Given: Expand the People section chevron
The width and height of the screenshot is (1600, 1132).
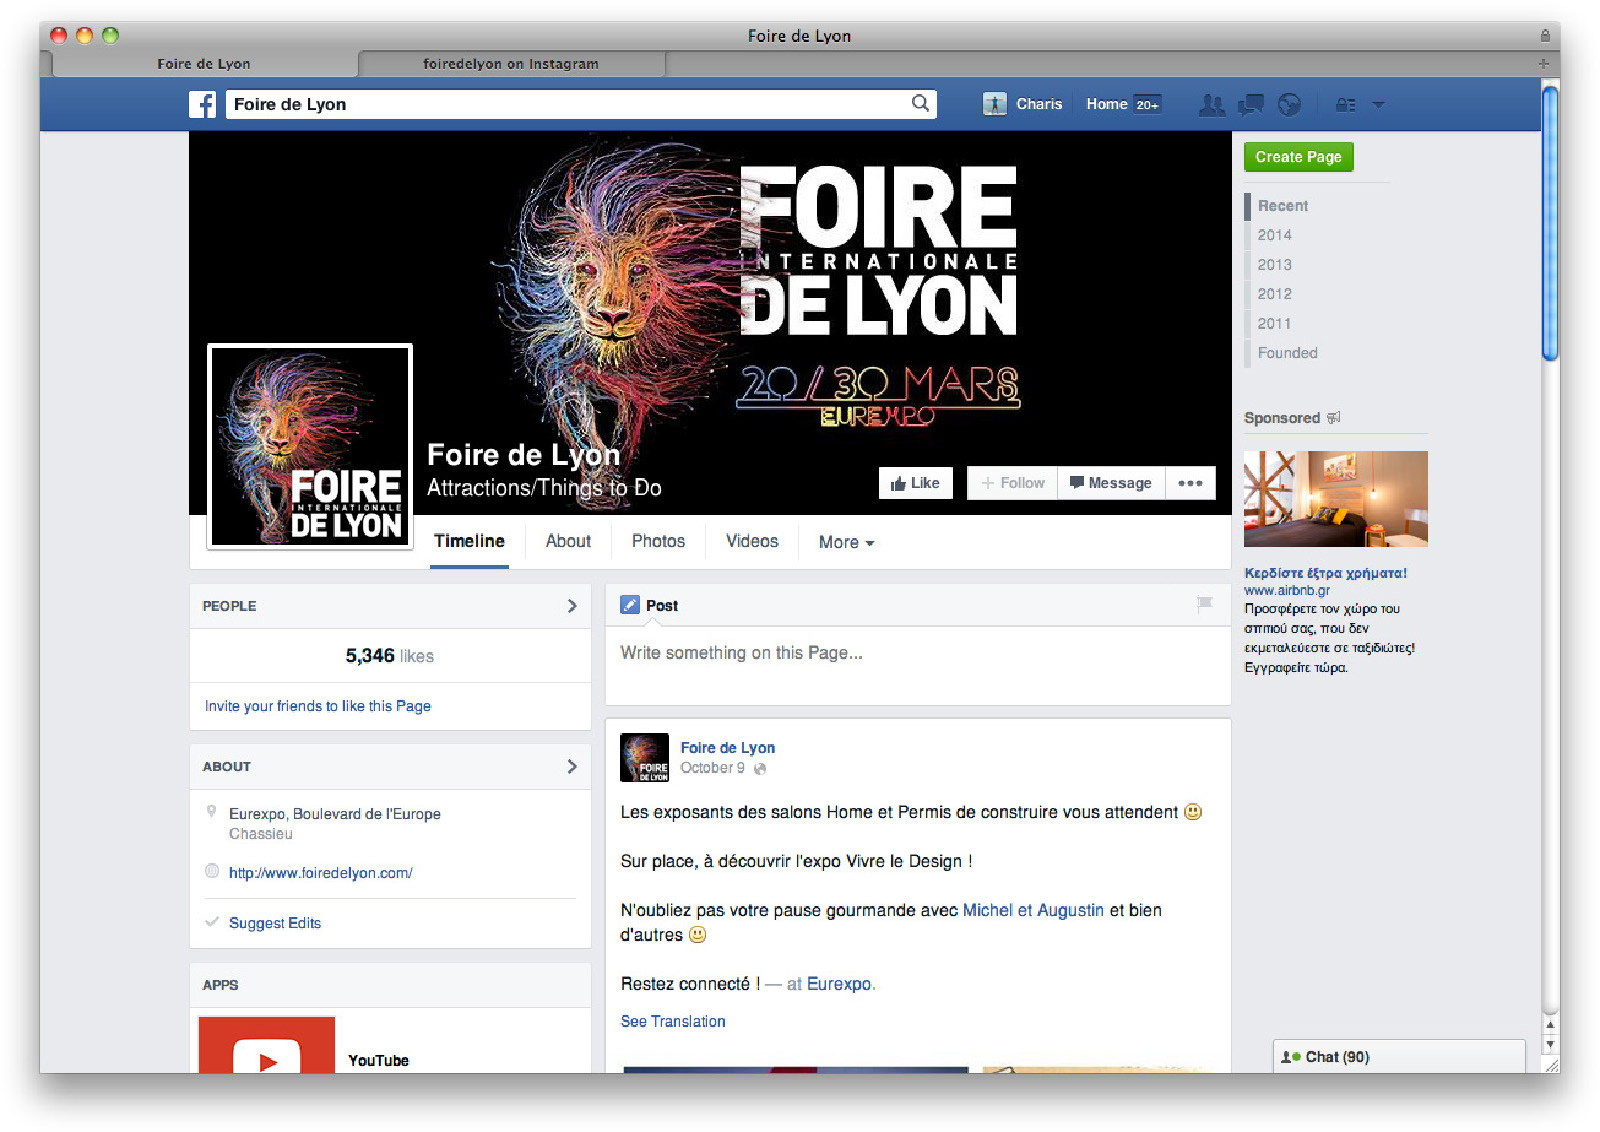Looking at the screenshot, I should pyautogui.click(x=572, y=606).
